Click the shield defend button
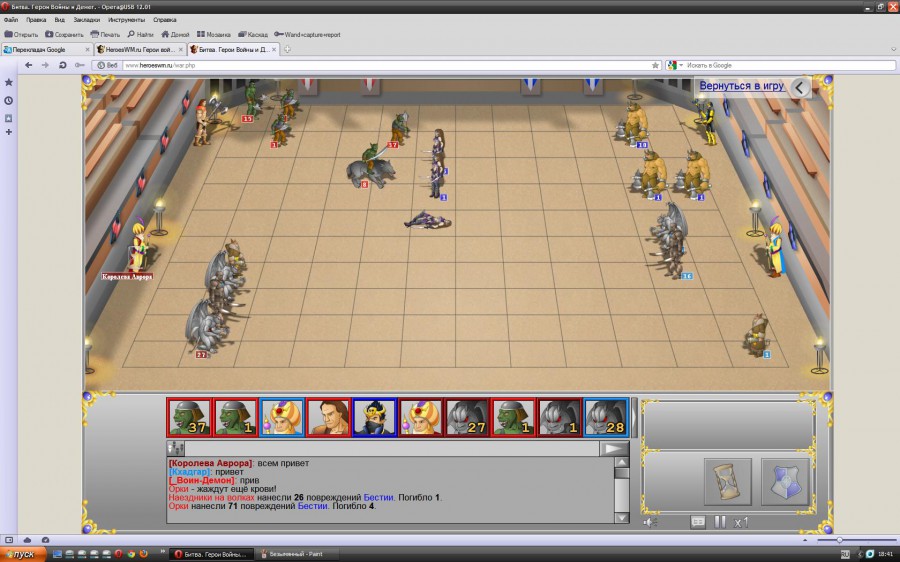Image resolution: width=900 pixels, height=562 pixels. 785,482
